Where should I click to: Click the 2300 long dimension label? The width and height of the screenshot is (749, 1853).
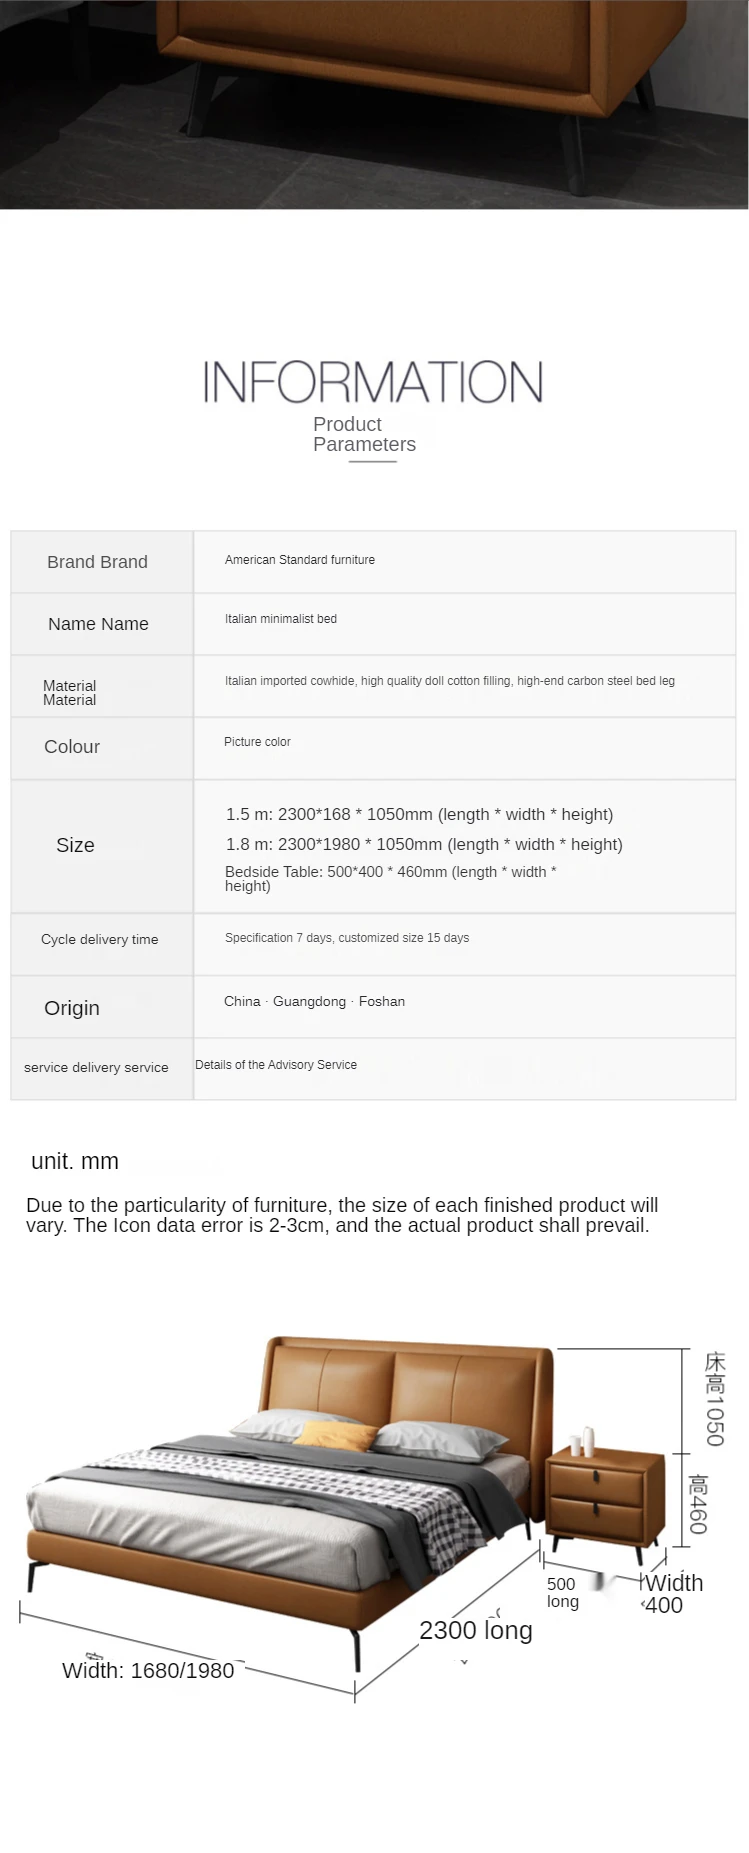[475, 1630]
